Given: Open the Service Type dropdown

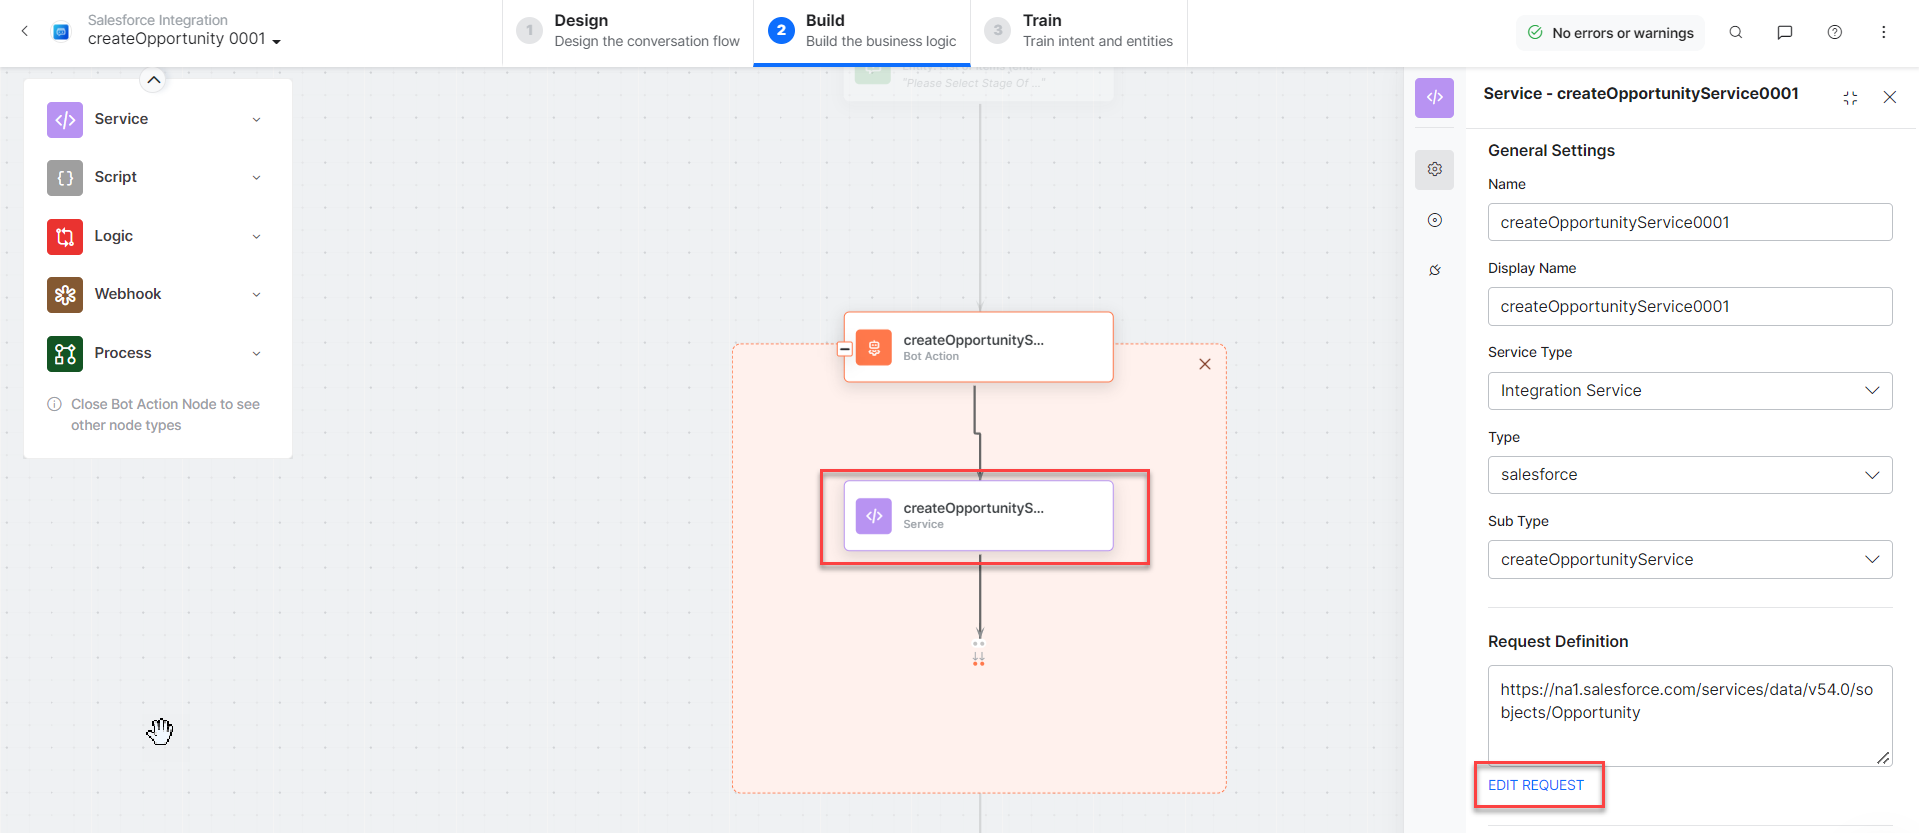Looking at the screenshot, I should click(1689, 391).
